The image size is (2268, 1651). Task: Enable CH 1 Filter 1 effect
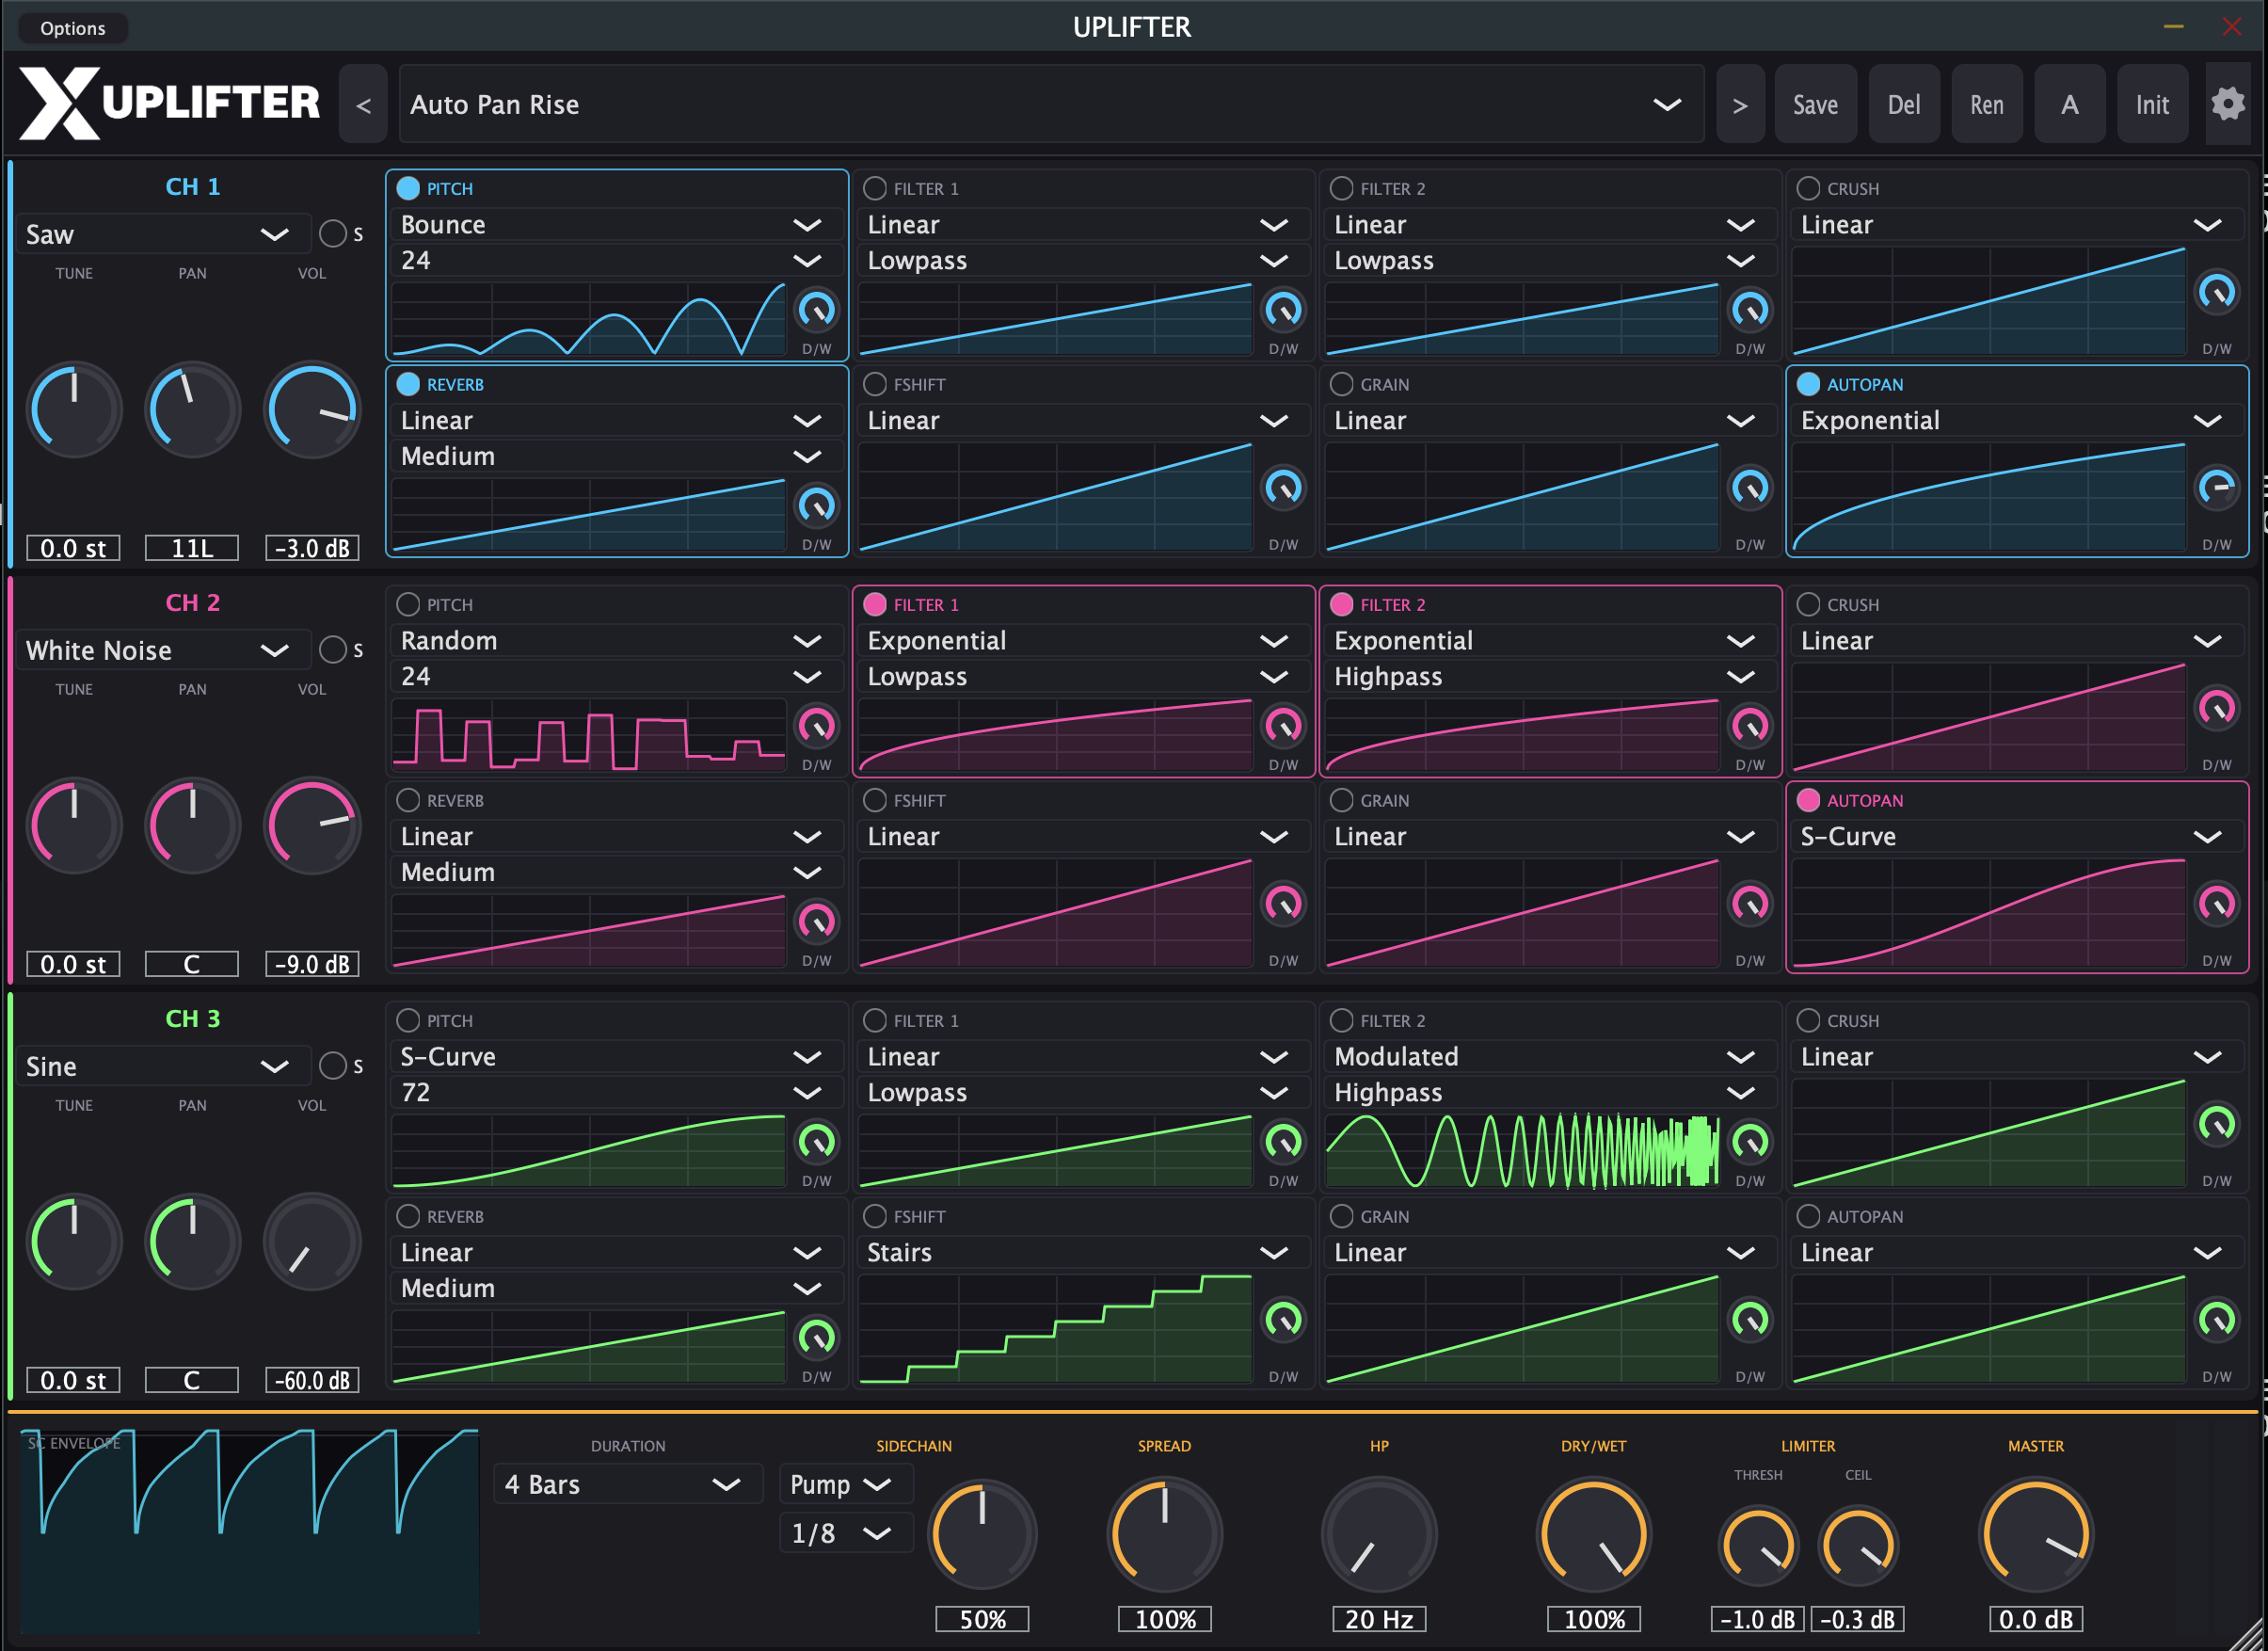875,188
